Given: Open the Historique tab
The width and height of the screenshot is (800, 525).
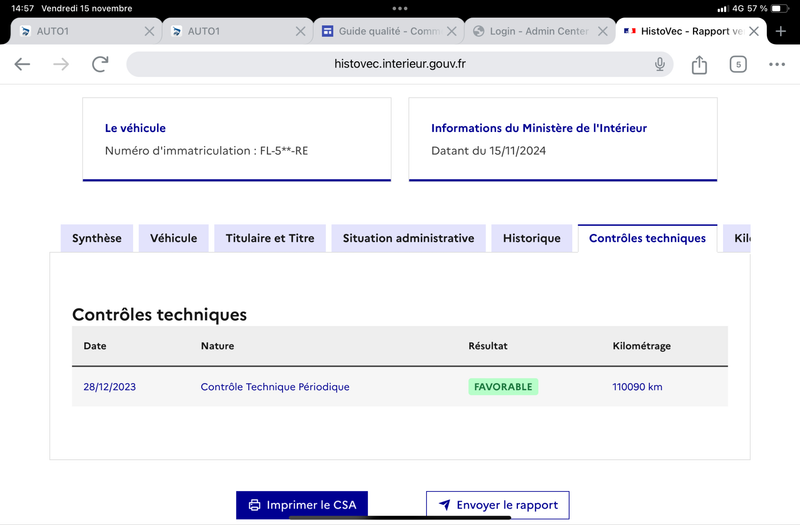Looking at the screenshot, I should [532, 238].
